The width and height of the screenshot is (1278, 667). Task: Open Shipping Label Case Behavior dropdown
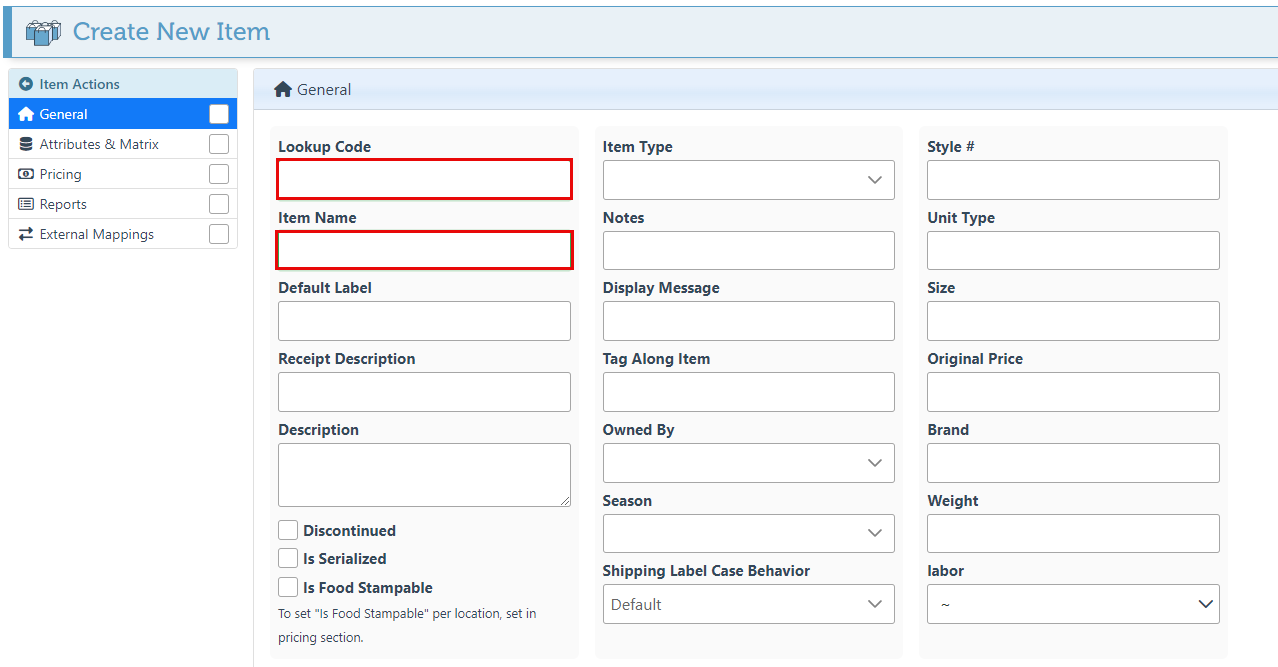click(748, 604)
